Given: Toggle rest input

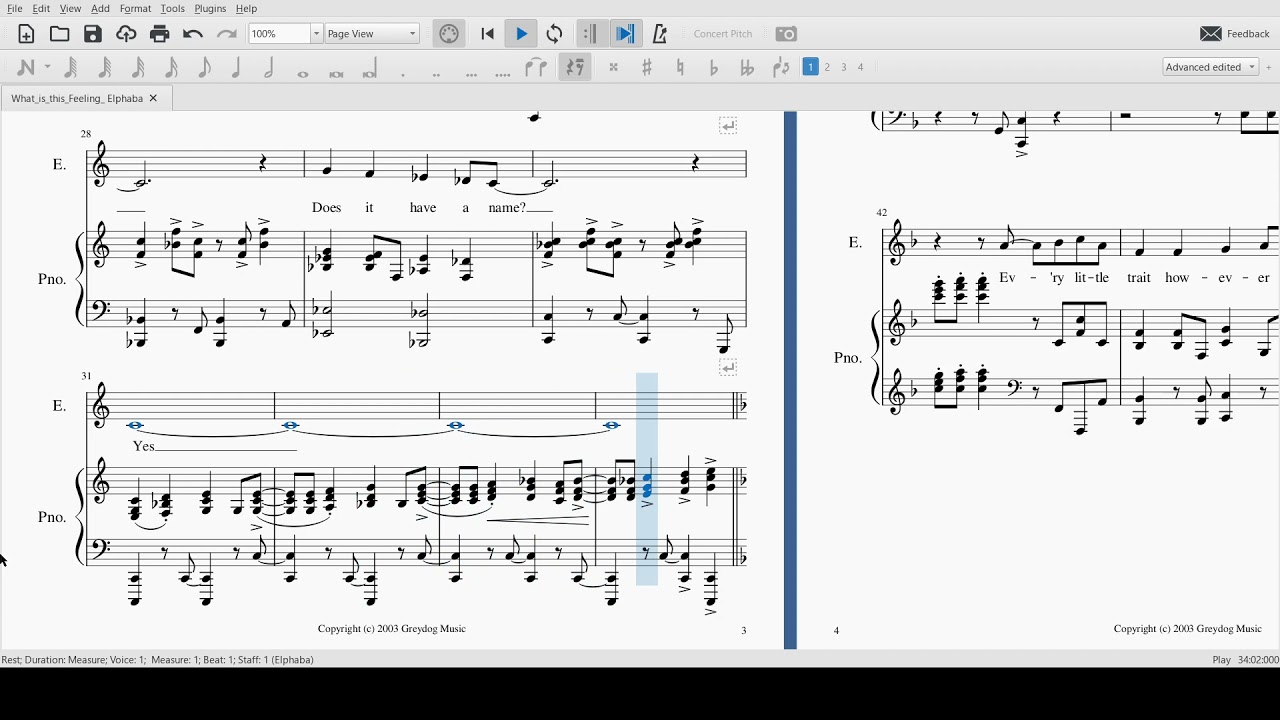Looking at the screenshot, I should [x=575, y=67].
